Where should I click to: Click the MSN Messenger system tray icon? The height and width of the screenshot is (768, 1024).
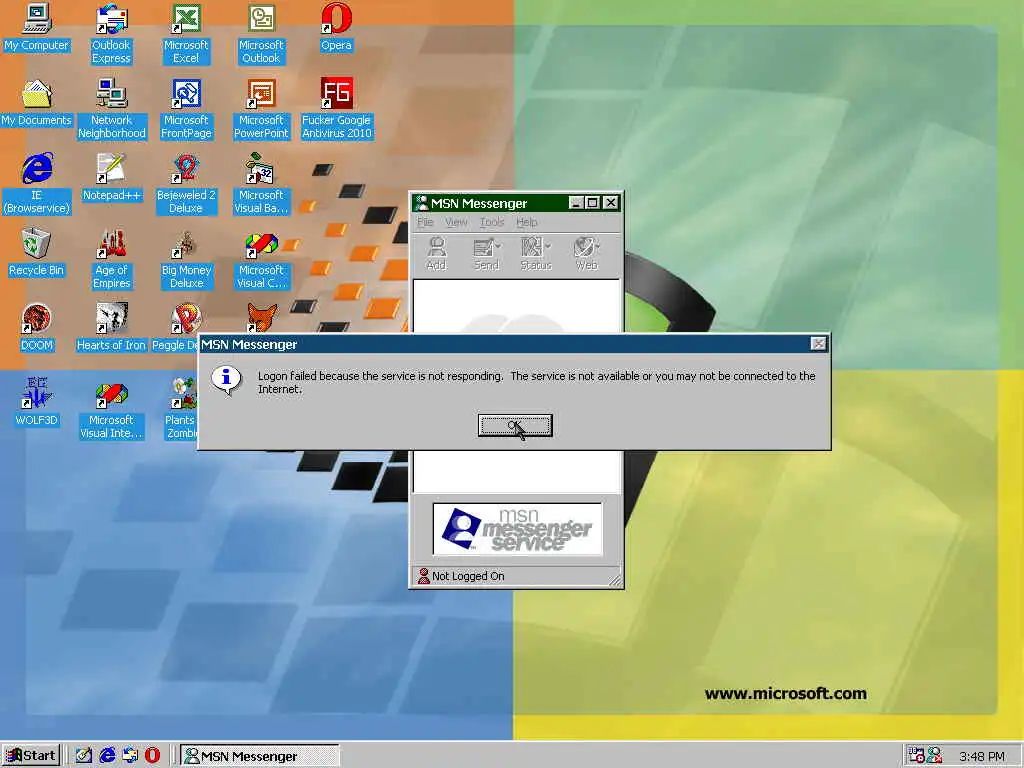tap(935, 756)
